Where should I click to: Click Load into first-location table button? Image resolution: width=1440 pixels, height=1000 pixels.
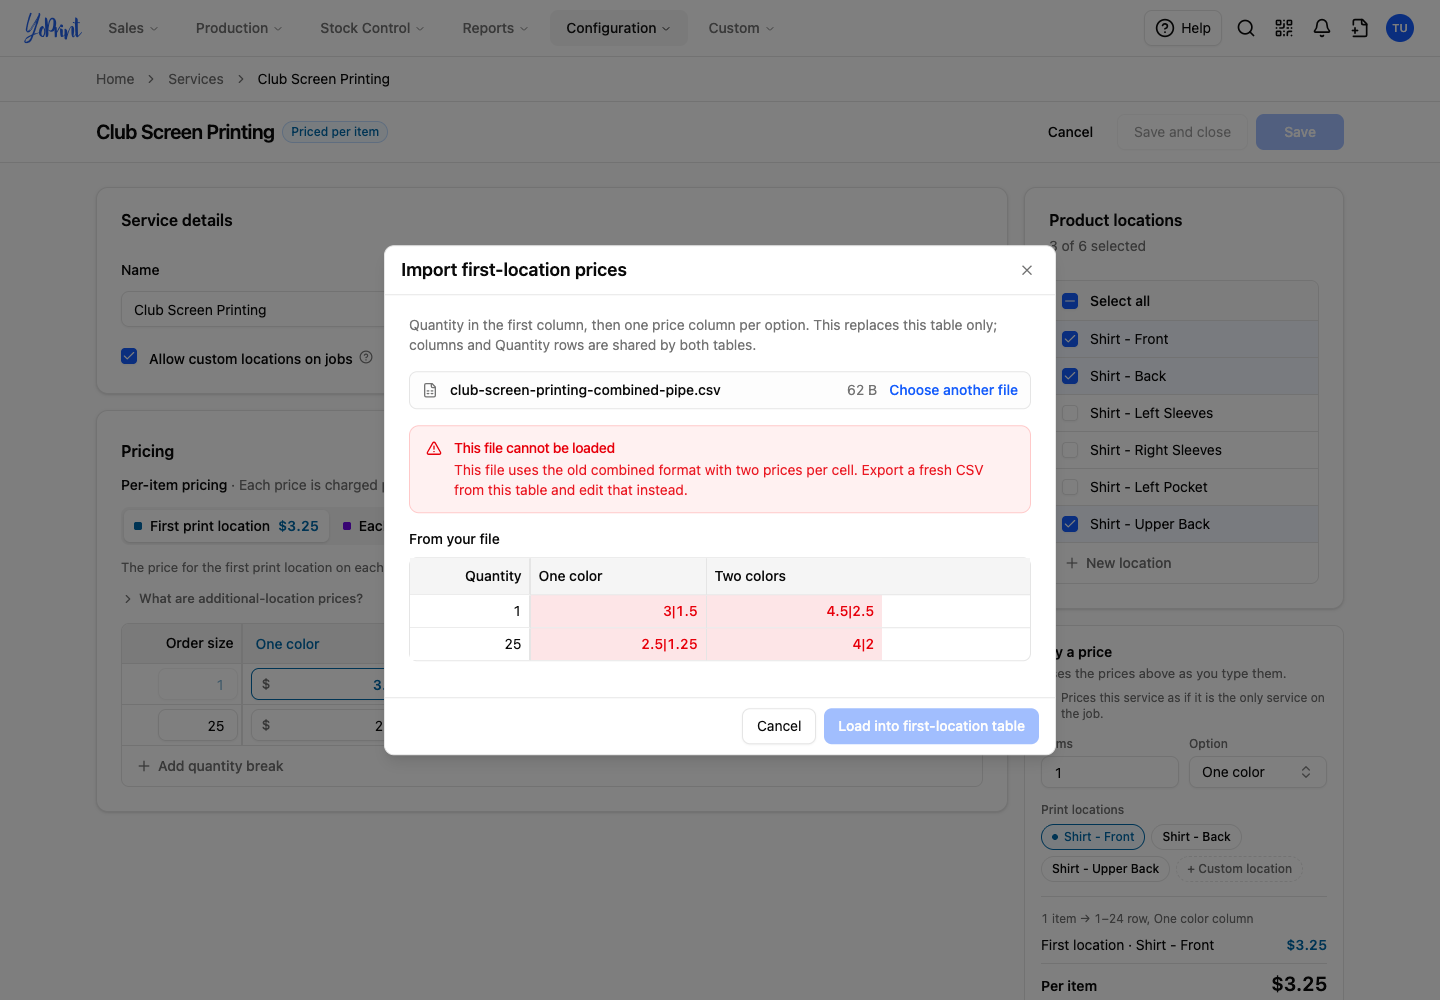tap(931, 726)
